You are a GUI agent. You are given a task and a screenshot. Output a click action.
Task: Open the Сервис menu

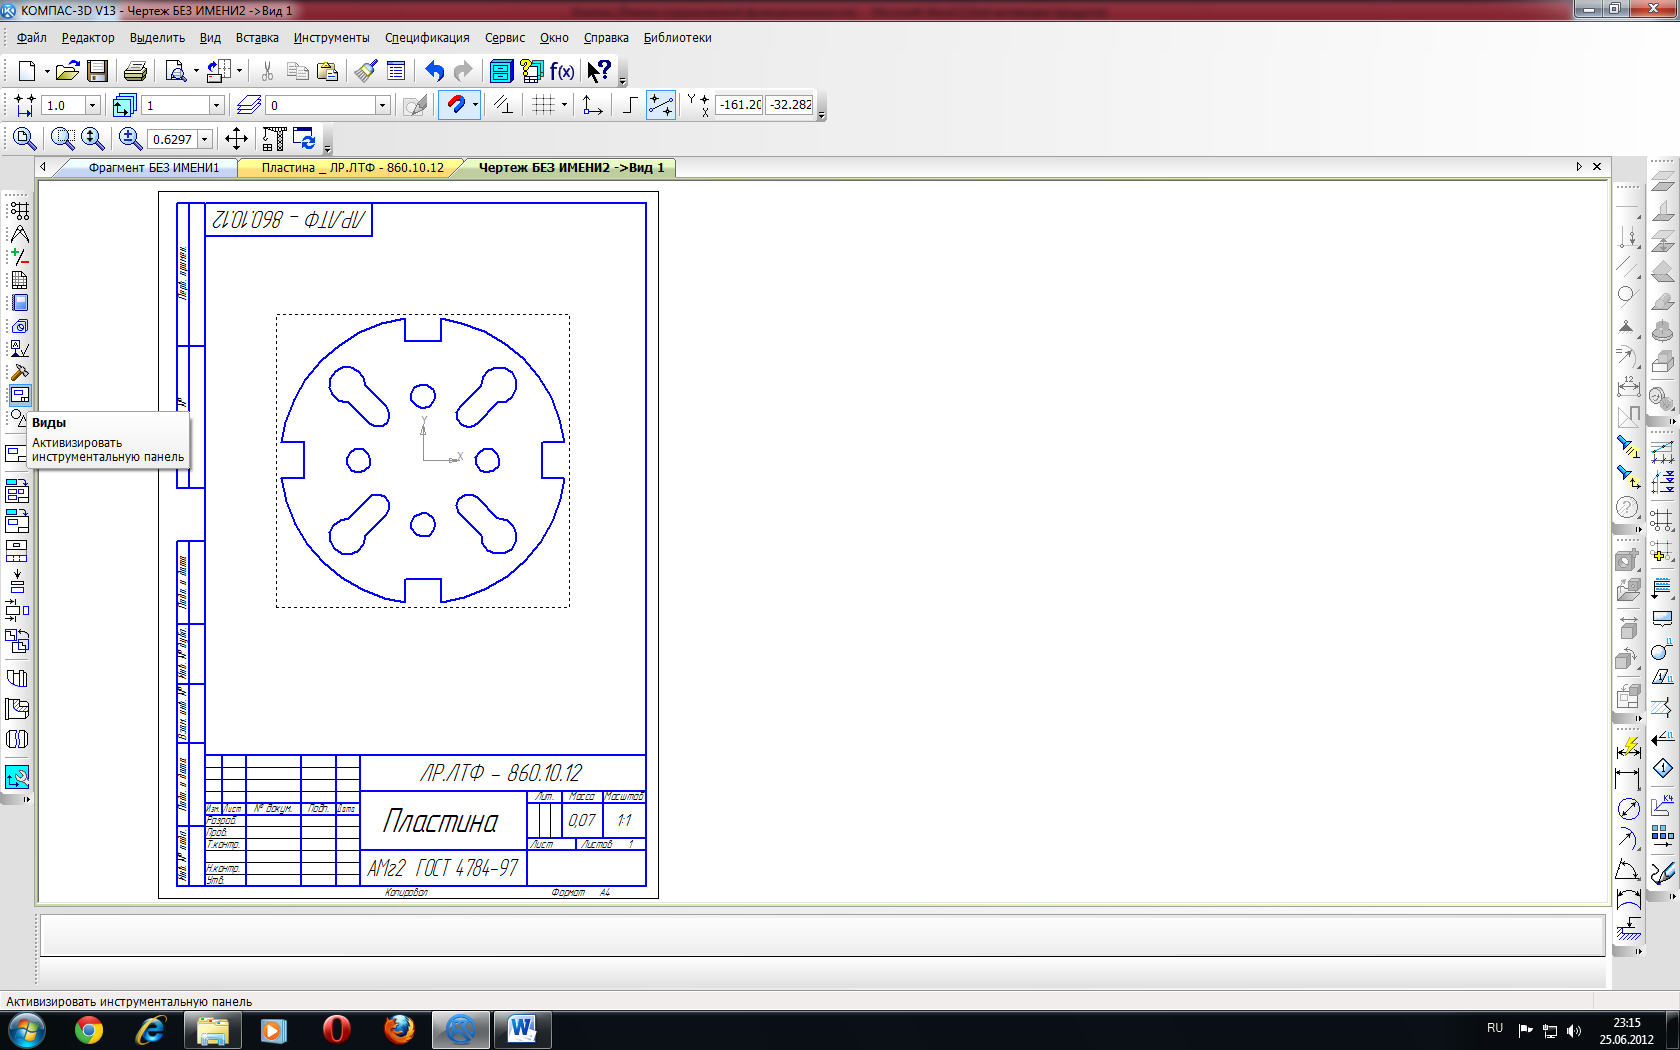(x=505, y=38)
